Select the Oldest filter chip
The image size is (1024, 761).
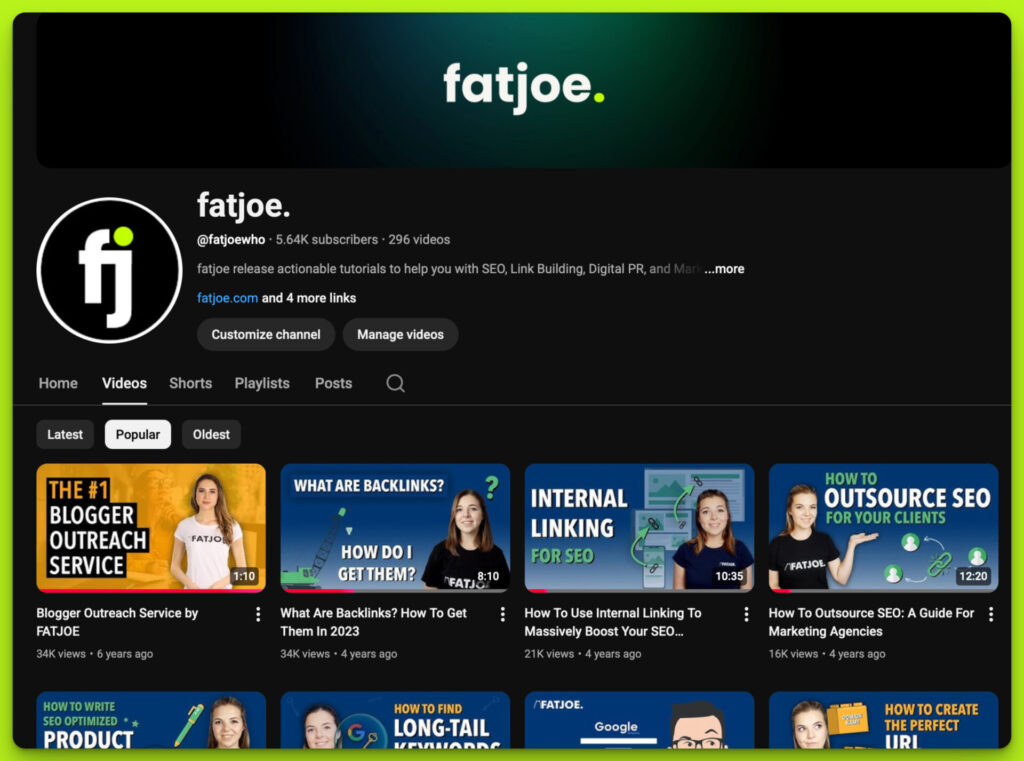[x=211, y=434]
